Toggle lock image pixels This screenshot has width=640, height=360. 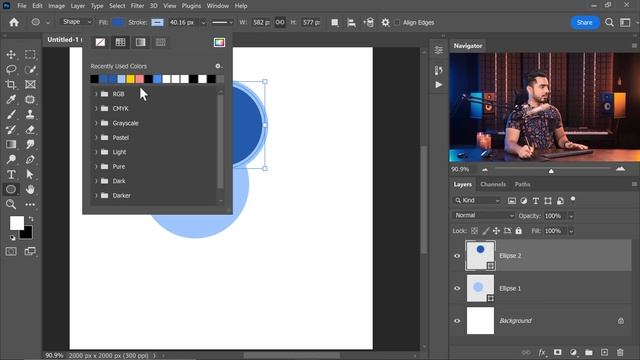[x=485, y=231]
